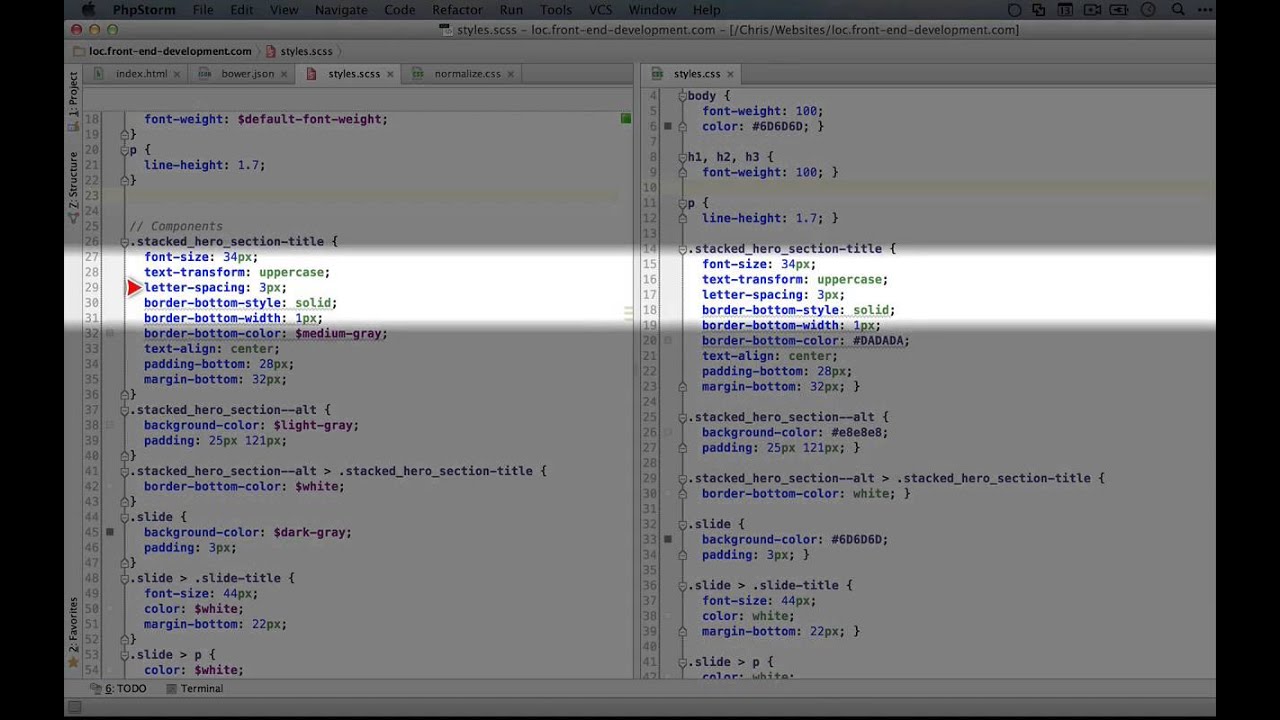
Task: Close the index.html tab
Action: pyautogui.click(x=177, y=74)
